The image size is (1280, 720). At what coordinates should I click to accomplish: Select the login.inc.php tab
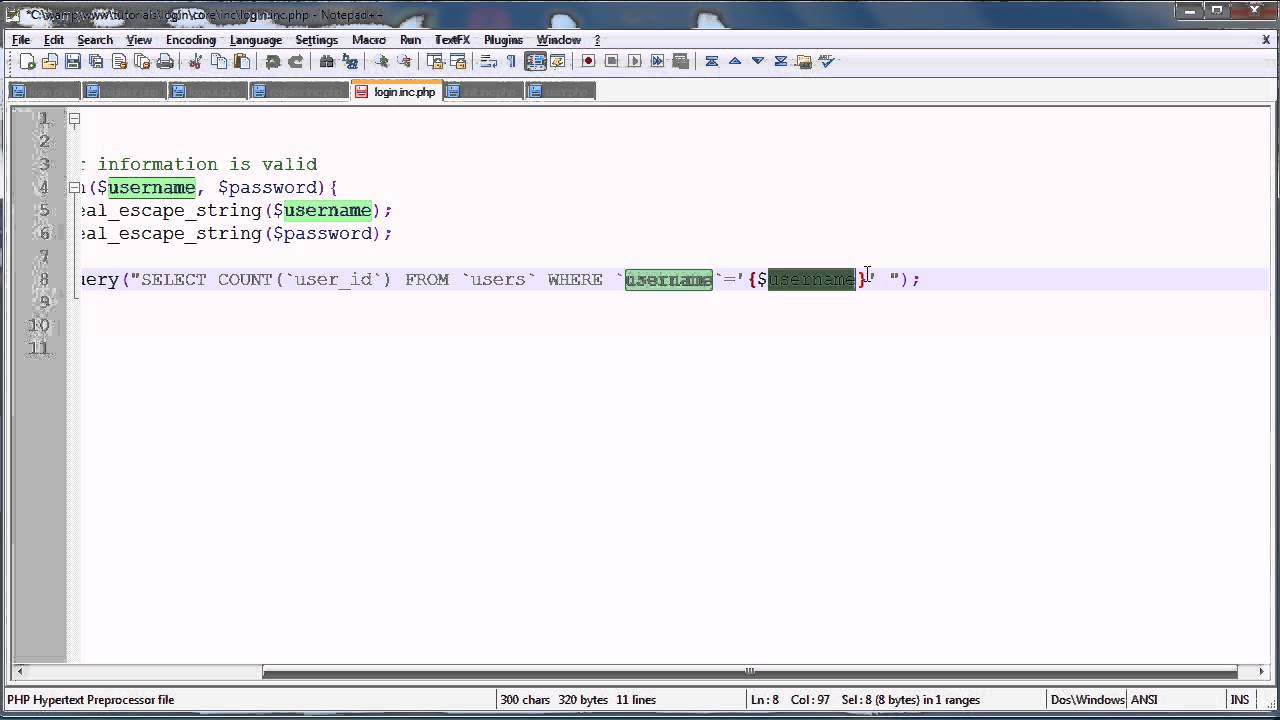click(x=397, y=91)
